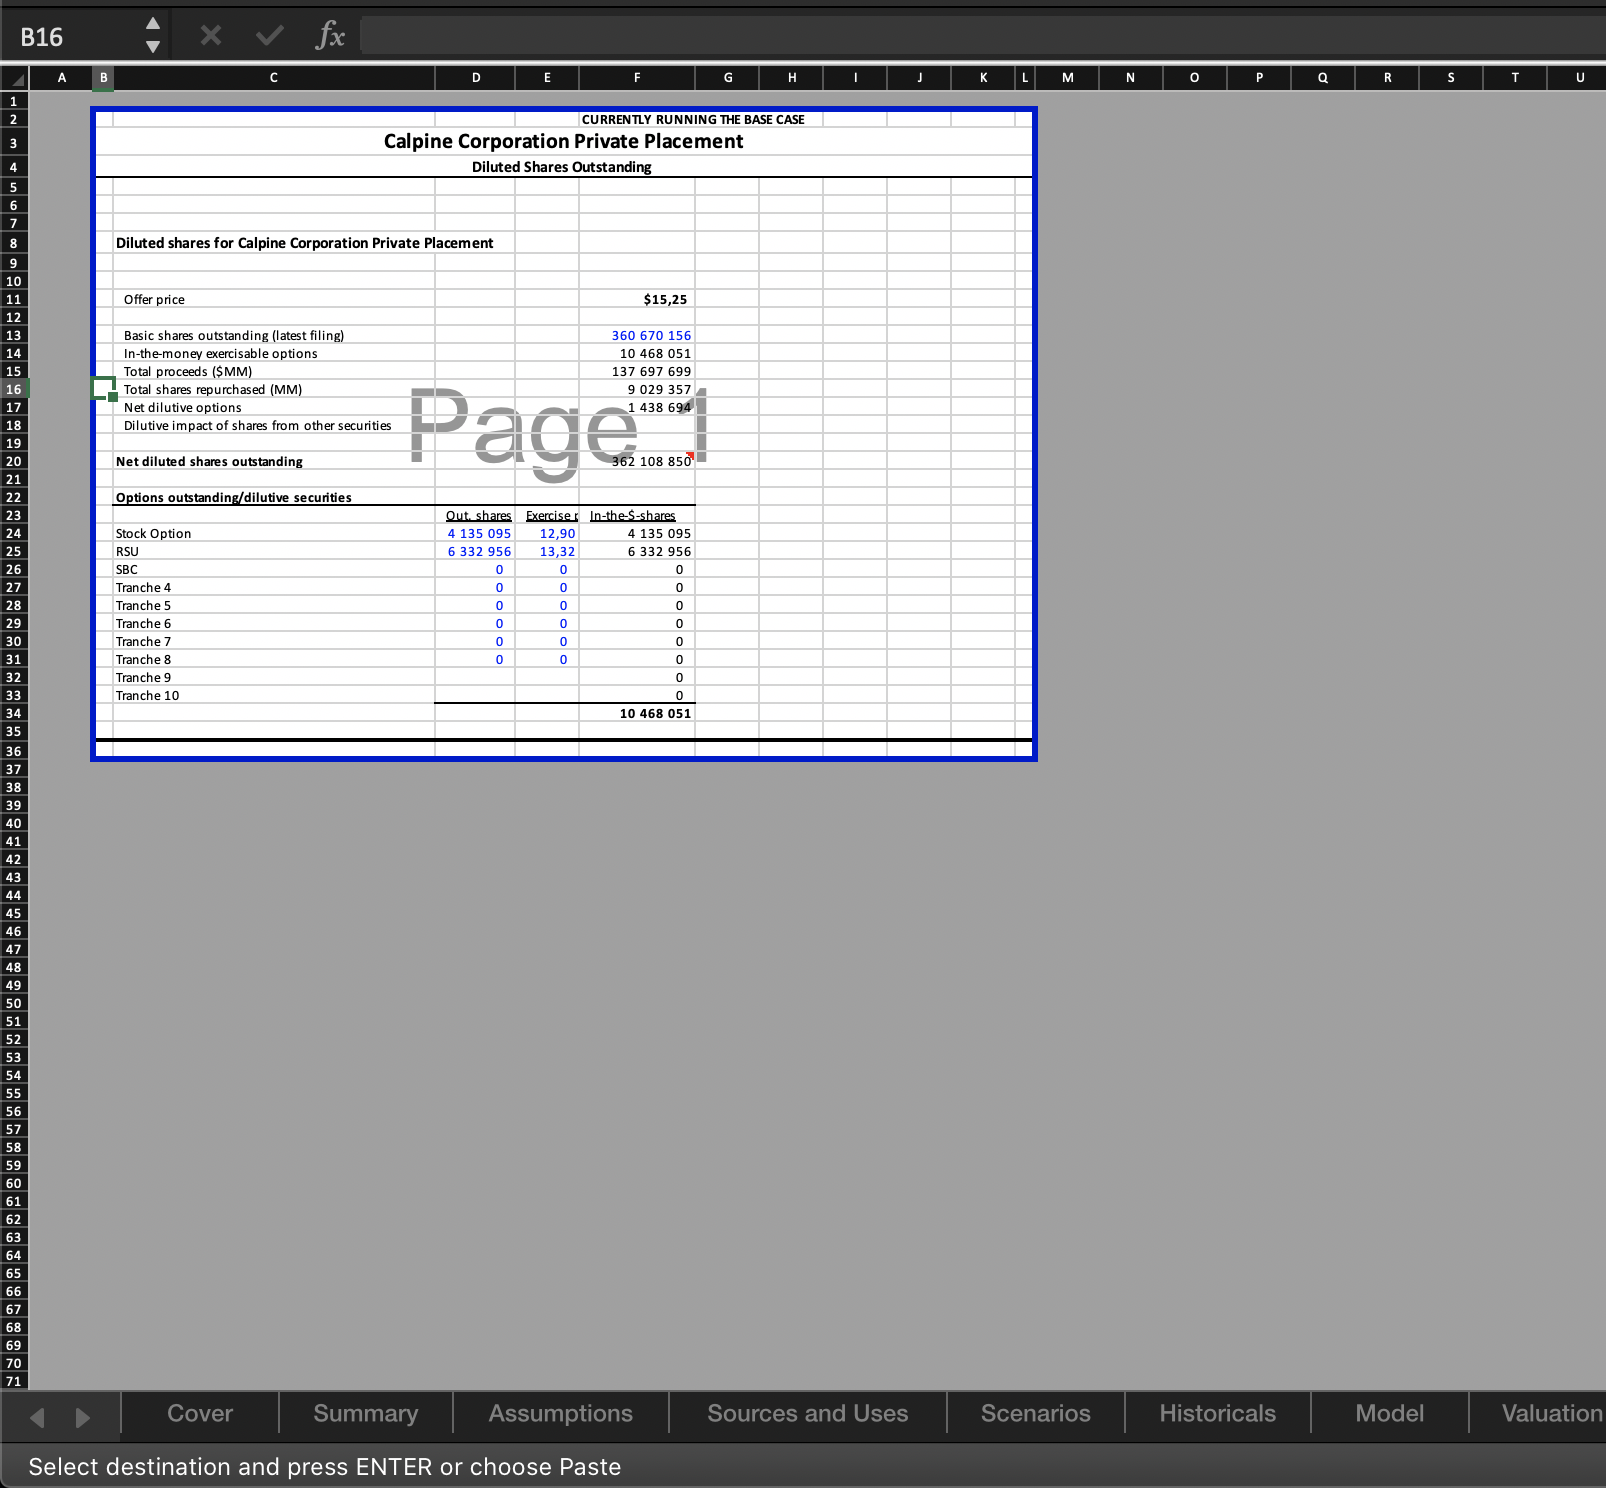The height and width of the screenshot is (1488, 1606).
Task: Select the In-the-$-shares heading
Action: point(632,515)
